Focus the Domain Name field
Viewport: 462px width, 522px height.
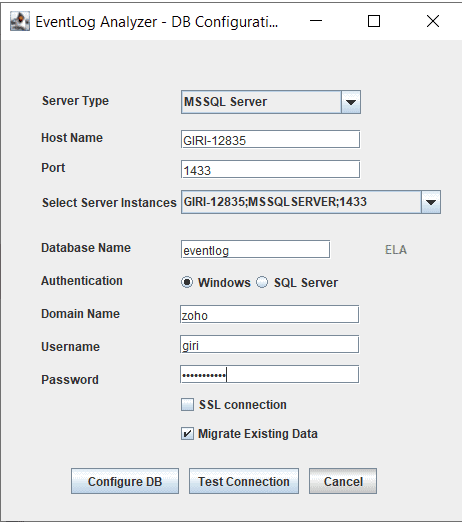(x=269, y=314)
